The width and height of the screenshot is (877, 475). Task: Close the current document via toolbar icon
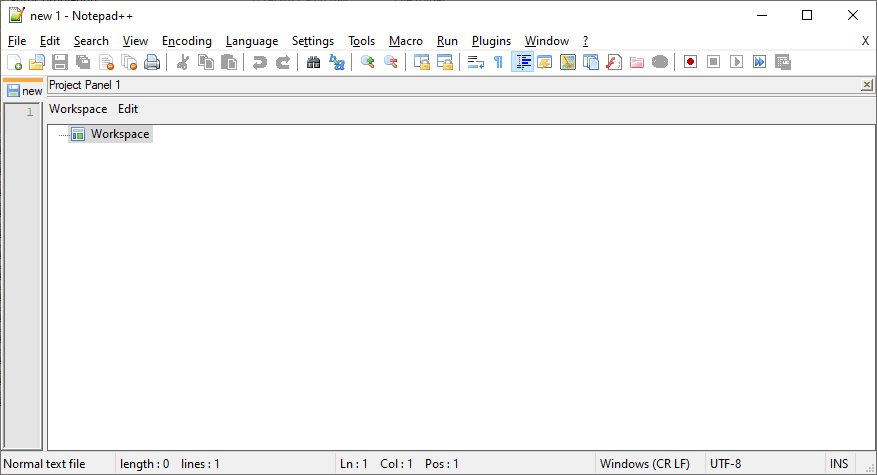point(106,62)
